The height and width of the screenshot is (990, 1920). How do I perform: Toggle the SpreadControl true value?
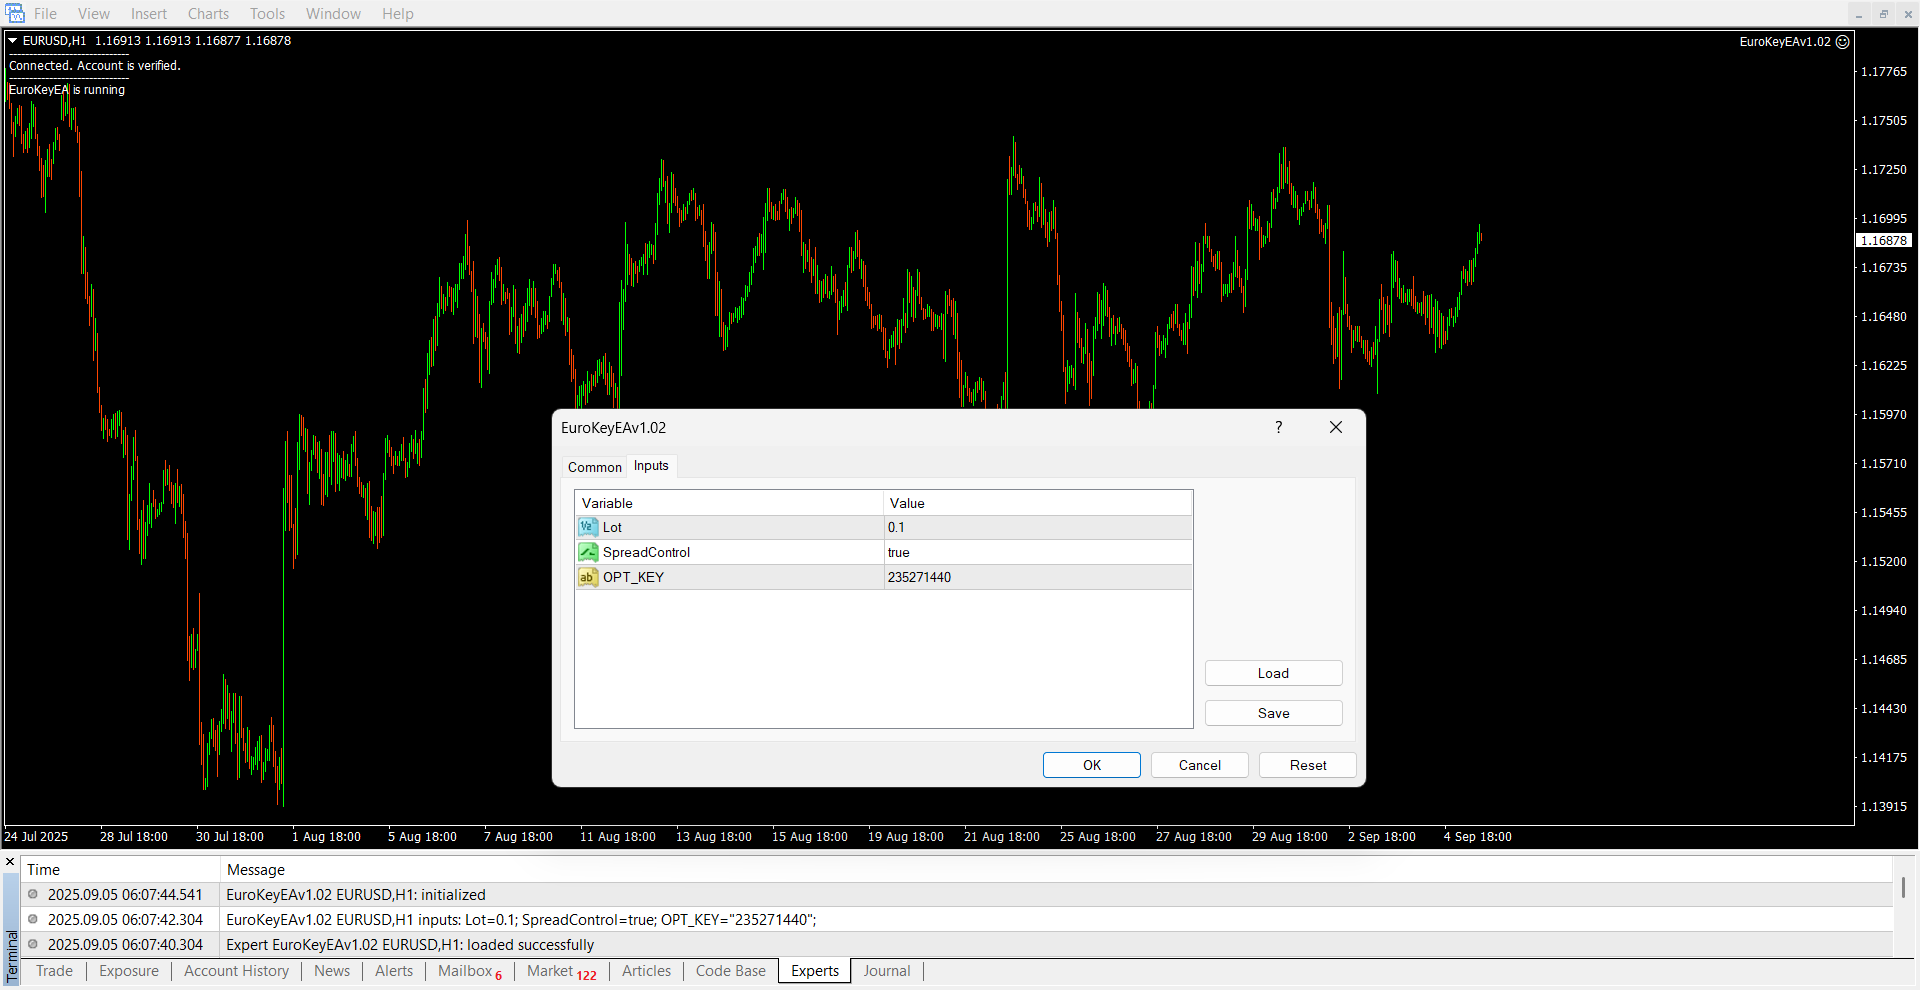(x=1036, y=552)
